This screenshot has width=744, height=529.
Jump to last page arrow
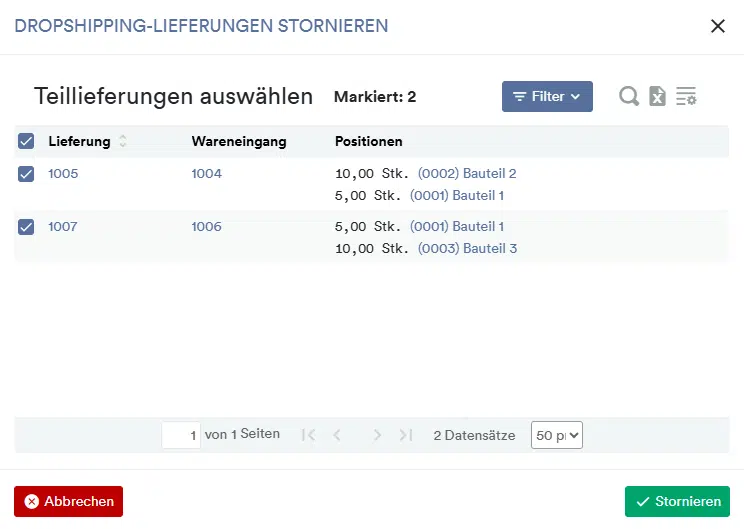[x=405, y=435]
